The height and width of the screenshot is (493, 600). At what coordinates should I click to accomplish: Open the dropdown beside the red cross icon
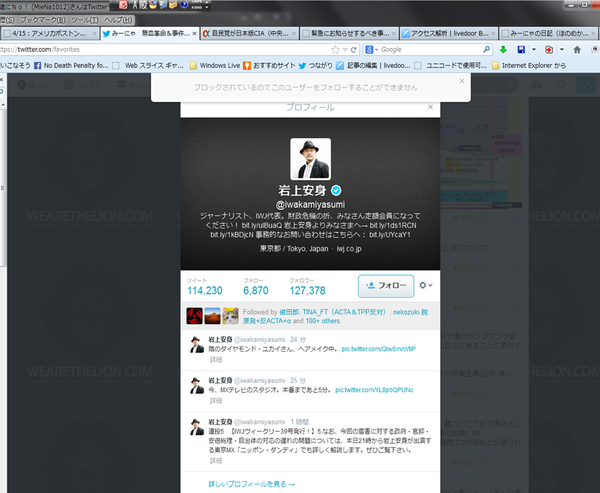click(561, 49)
